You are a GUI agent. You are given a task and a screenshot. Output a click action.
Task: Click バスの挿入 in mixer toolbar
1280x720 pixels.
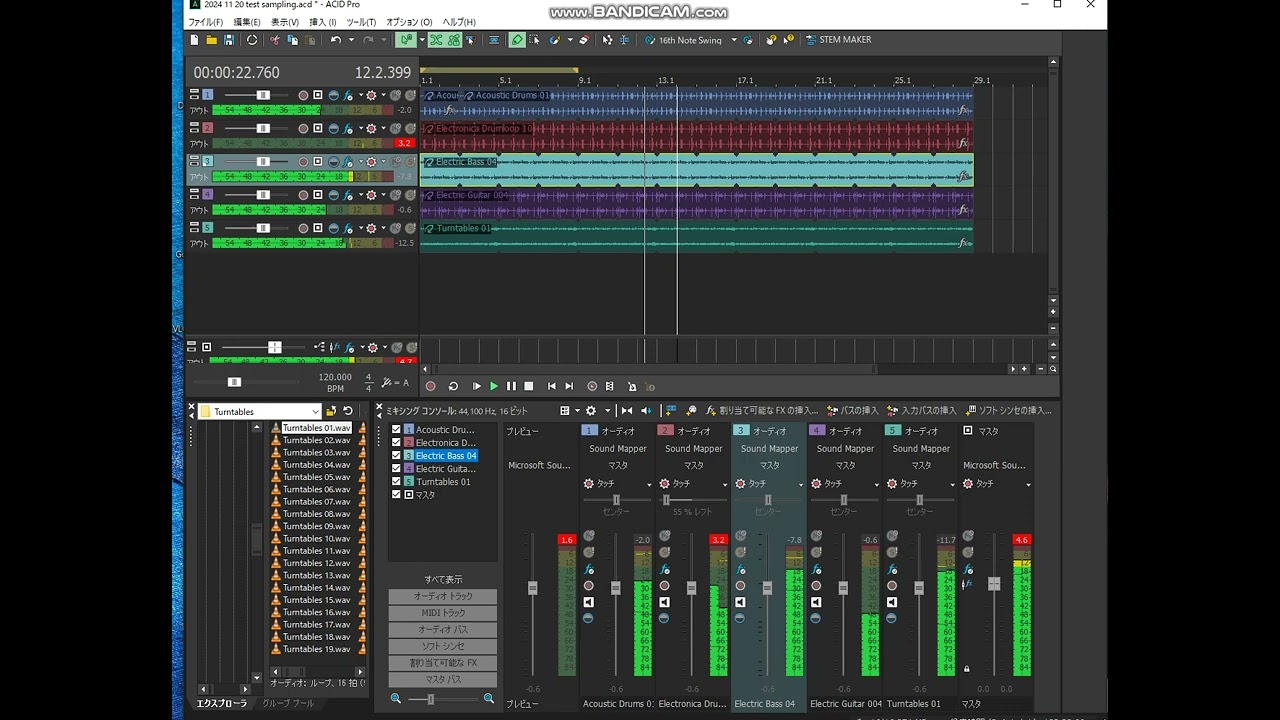pyautogui.click(x=851, y=410)
